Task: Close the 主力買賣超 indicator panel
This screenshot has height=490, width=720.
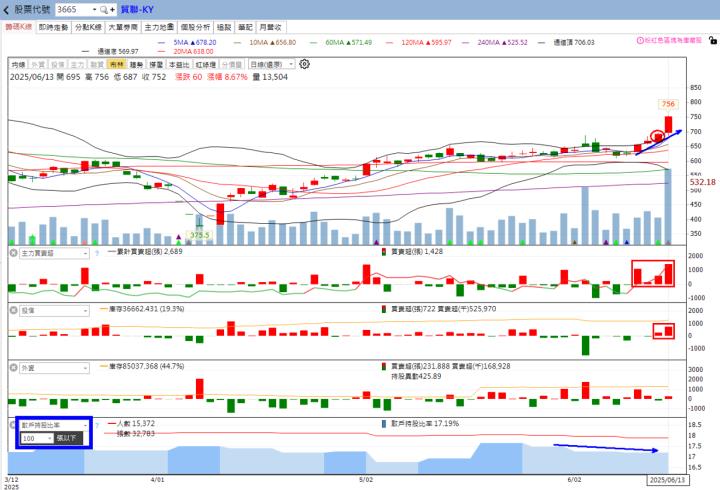Action: tap(13, 253)
